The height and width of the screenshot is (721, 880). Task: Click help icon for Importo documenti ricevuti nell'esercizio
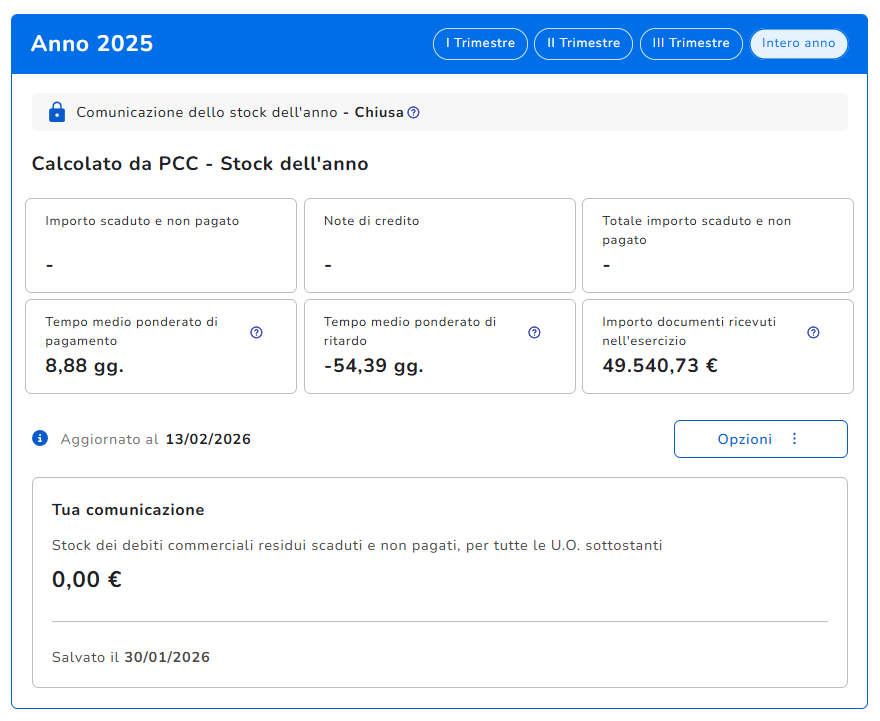[813, 333]
